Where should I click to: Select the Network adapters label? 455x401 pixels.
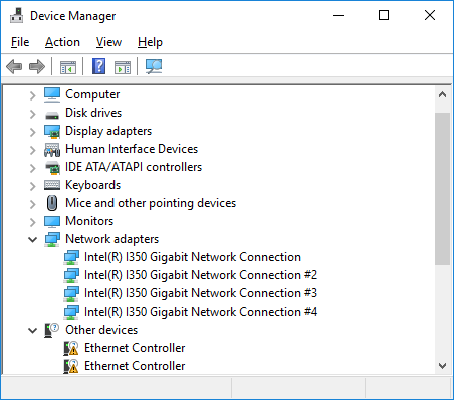point(112,239)
